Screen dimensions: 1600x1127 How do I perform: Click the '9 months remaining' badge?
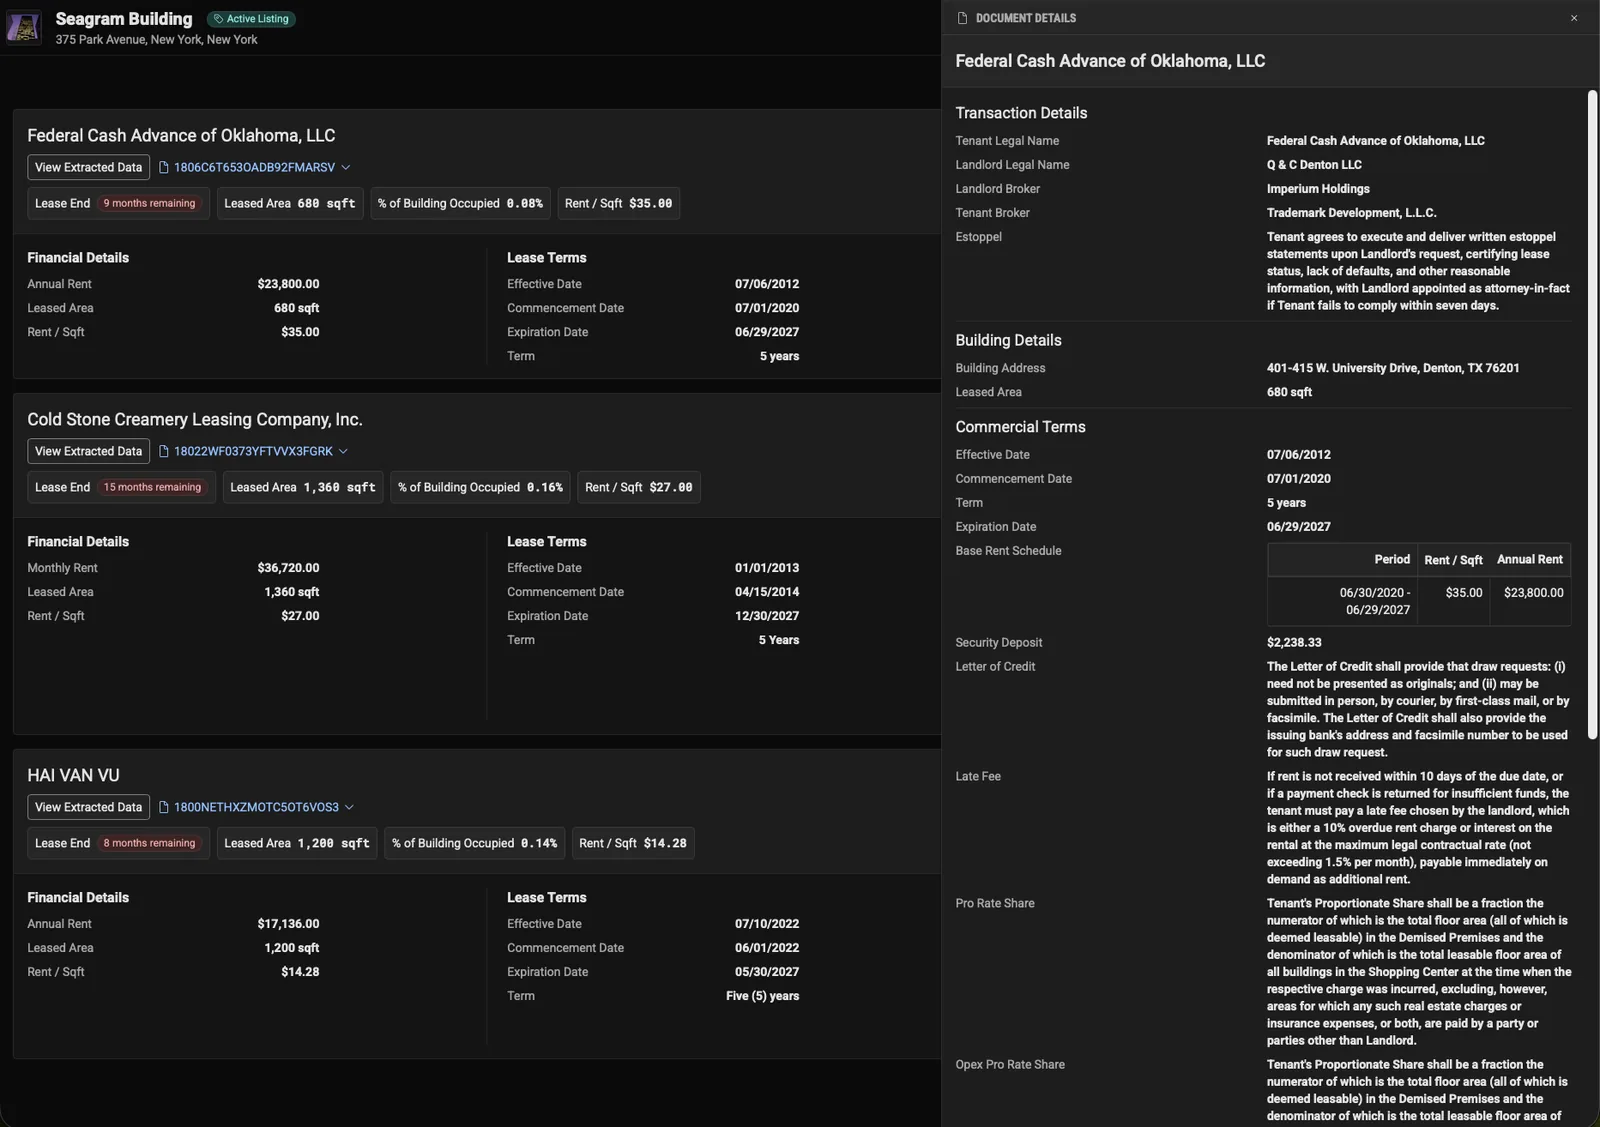[149, 203]
